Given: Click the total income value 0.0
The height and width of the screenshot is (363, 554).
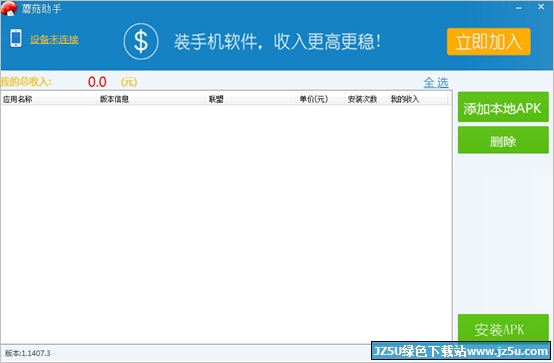Looking at the screenshot, I should tap(97, 82).
